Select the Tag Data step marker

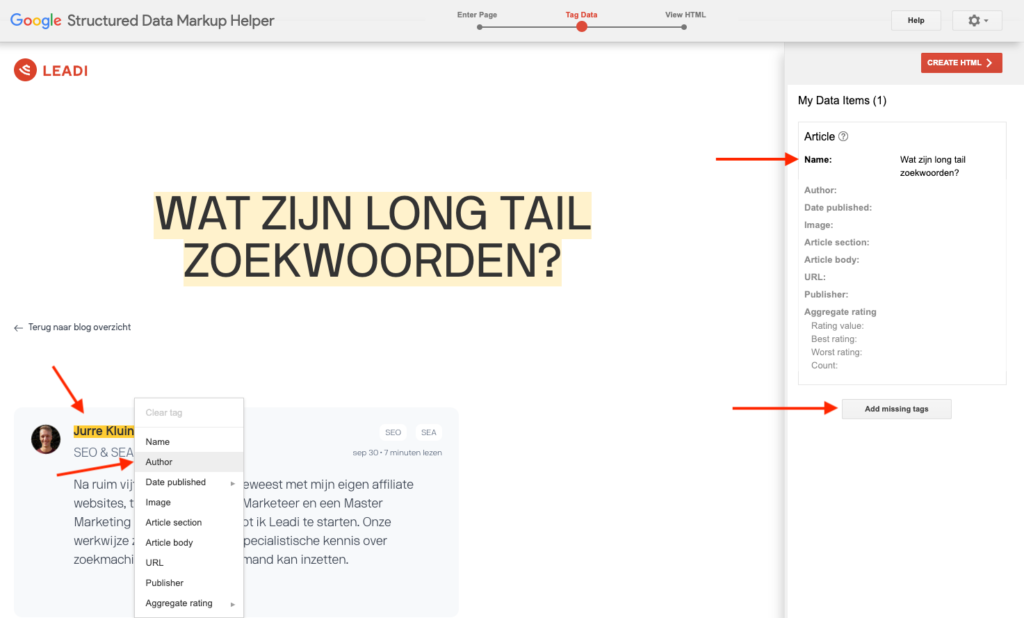[581, 26]
